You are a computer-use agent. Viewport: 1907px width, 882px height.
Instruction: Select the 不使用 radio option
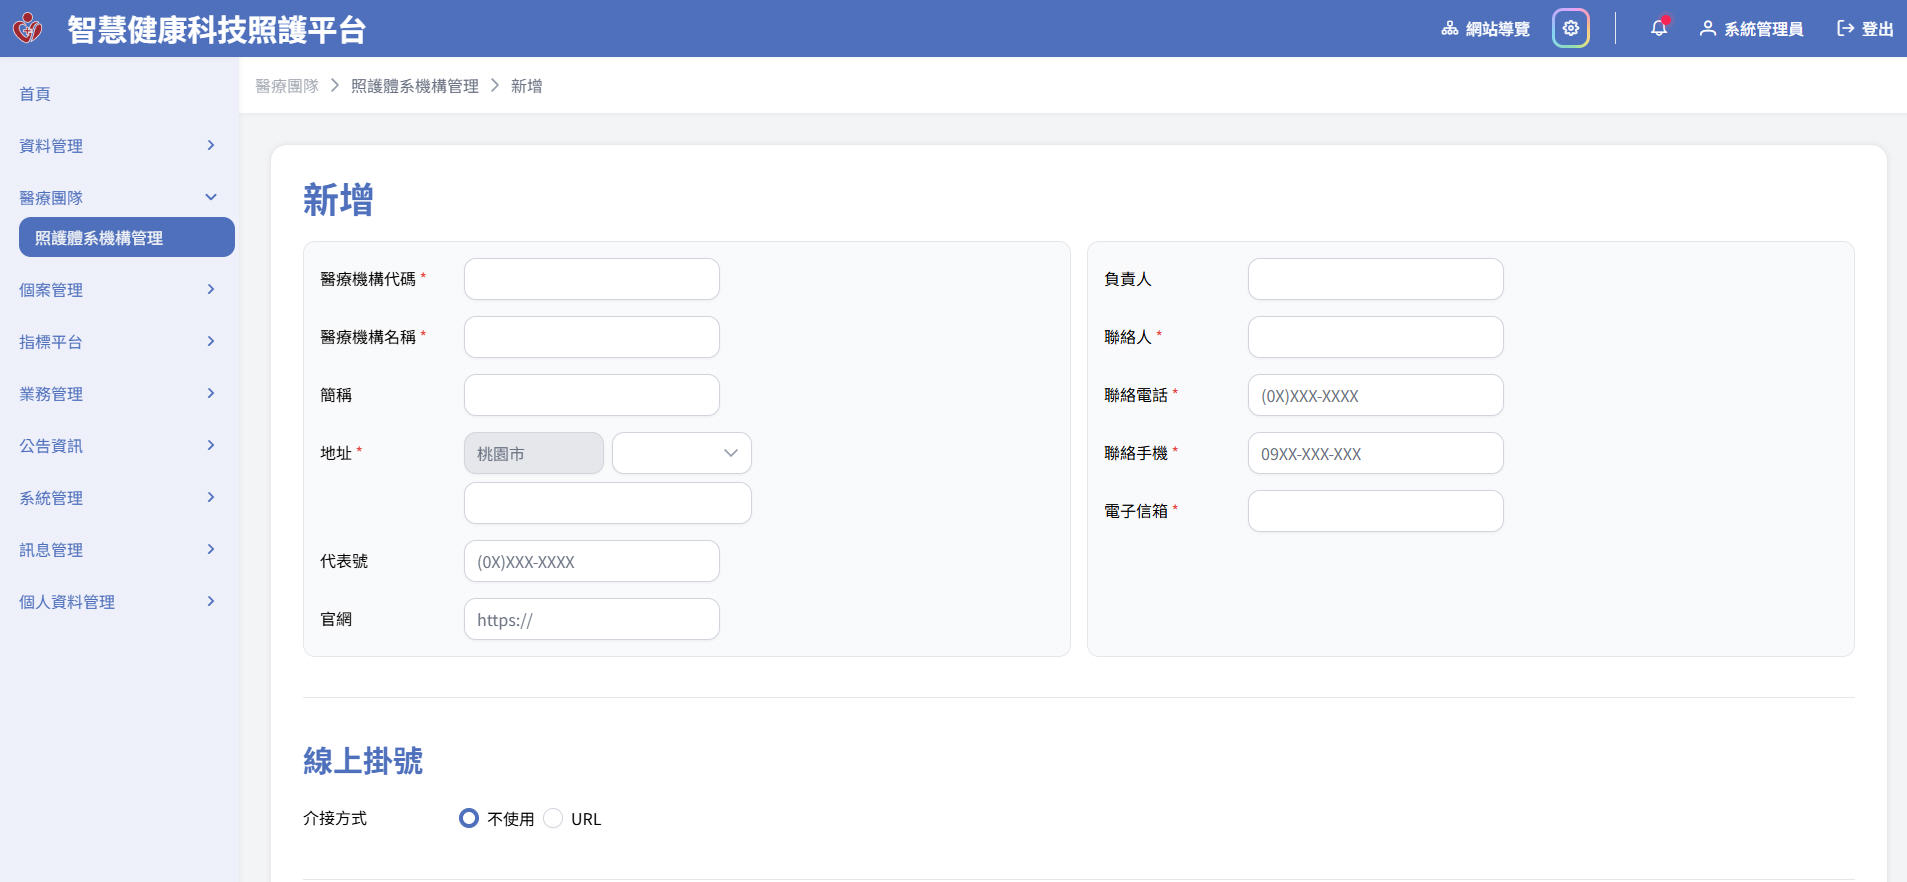pos(469,818)
